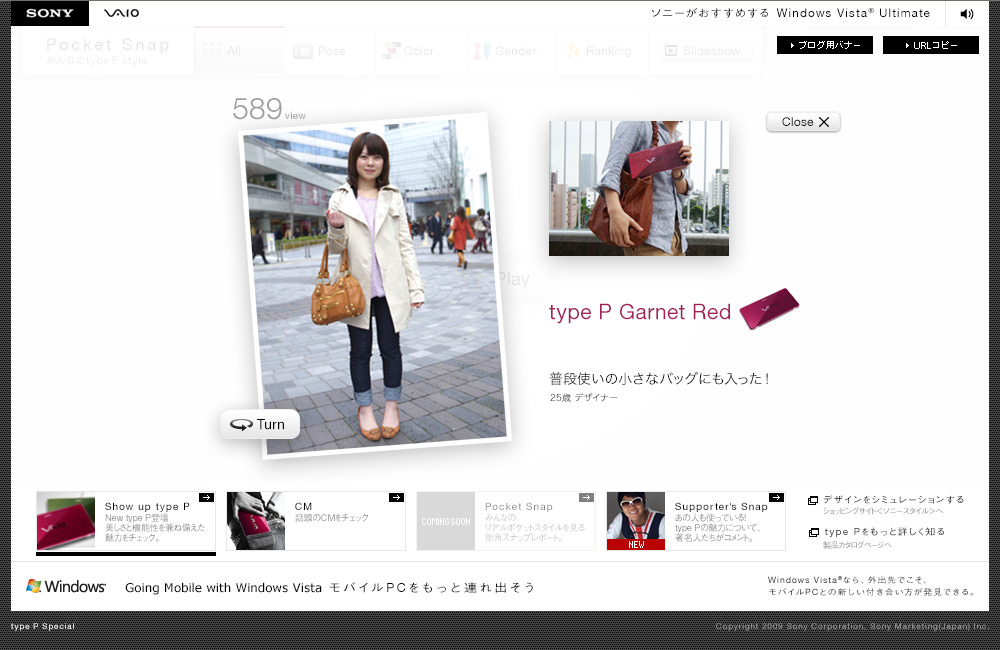Click the Sony logo
The image size is (1000, 650).
[x=50, y=13]
